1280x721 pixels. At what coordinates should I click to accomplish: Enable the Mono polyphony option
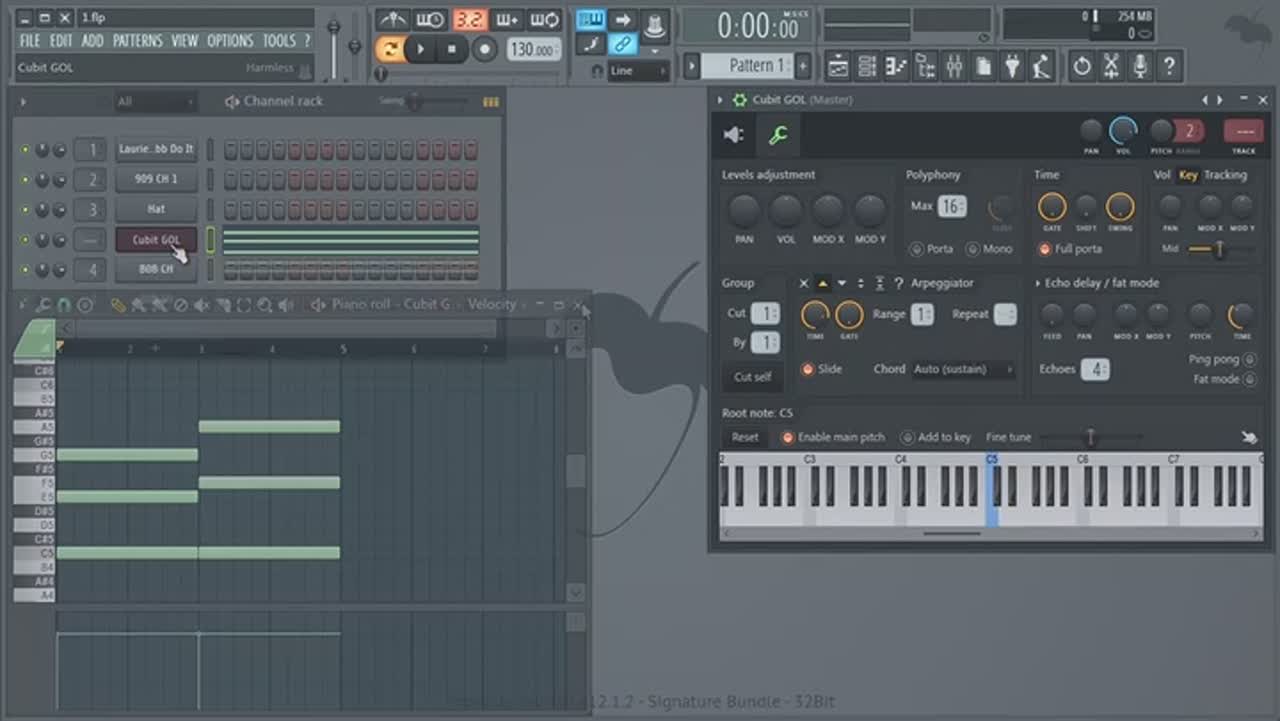(972, 249)
